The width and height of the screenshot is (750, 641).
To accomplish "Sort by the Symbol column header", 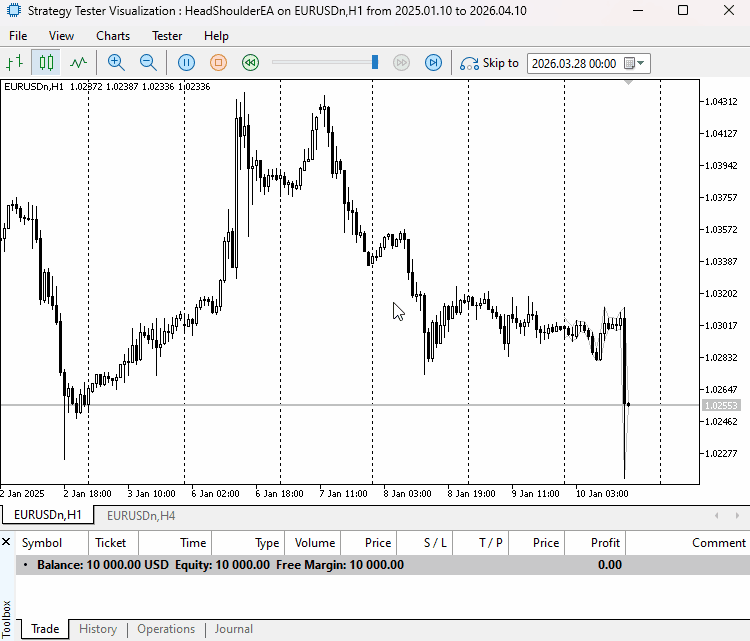I will click(52, 543).
